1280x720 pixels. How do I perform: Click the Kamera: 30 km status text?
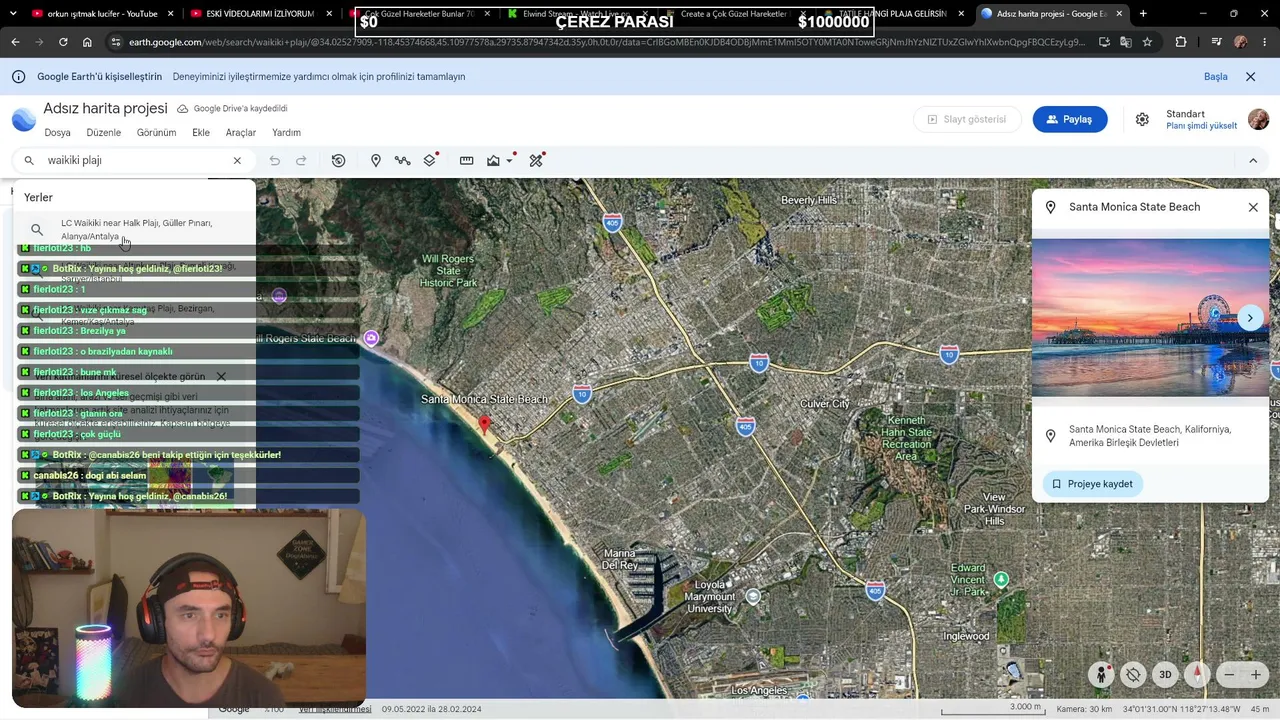(x=1084, y=709)
